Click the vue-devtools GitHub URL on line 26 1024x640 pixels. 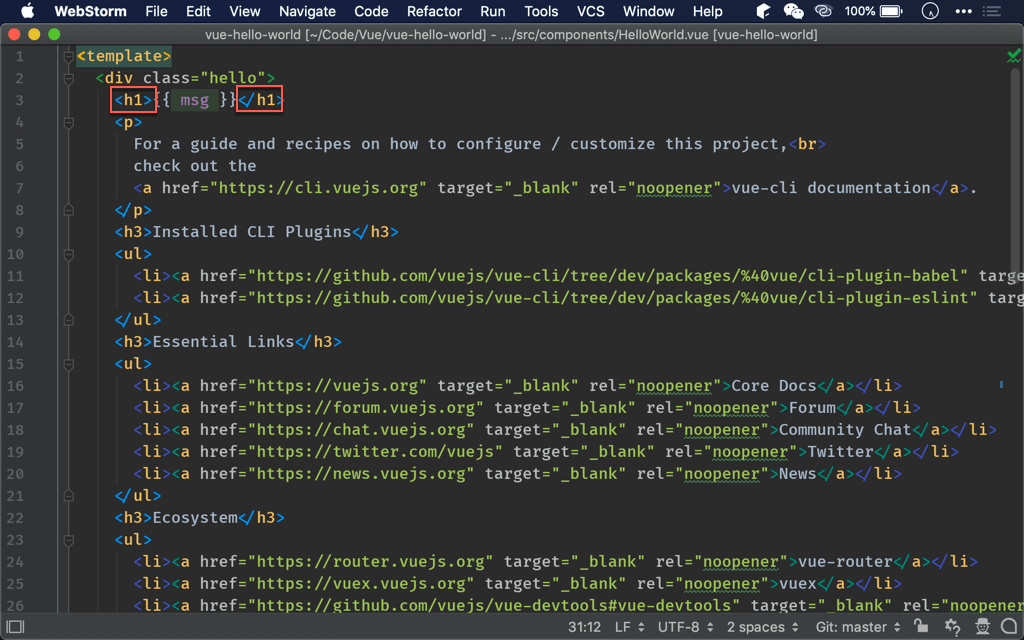point(494,605)
